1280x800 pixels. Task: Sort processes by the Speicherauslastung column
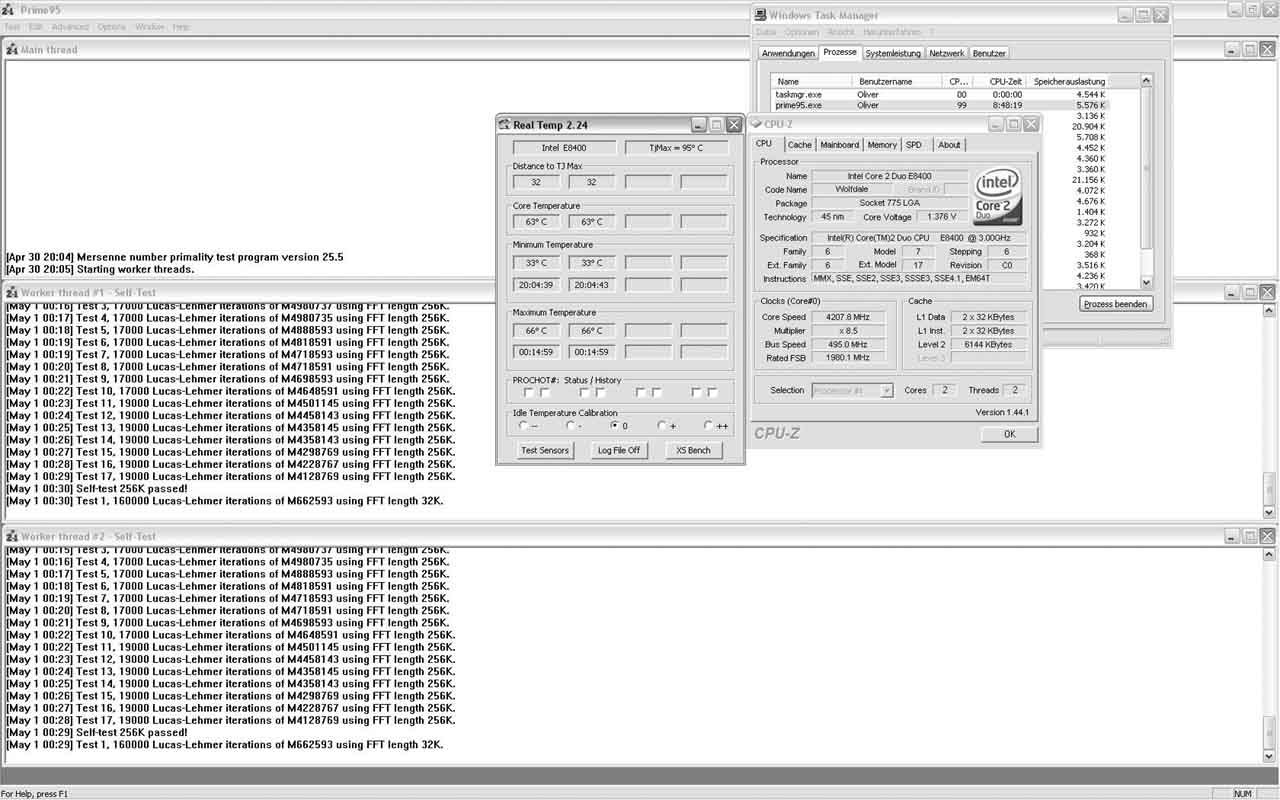[x=1069, y=81]
